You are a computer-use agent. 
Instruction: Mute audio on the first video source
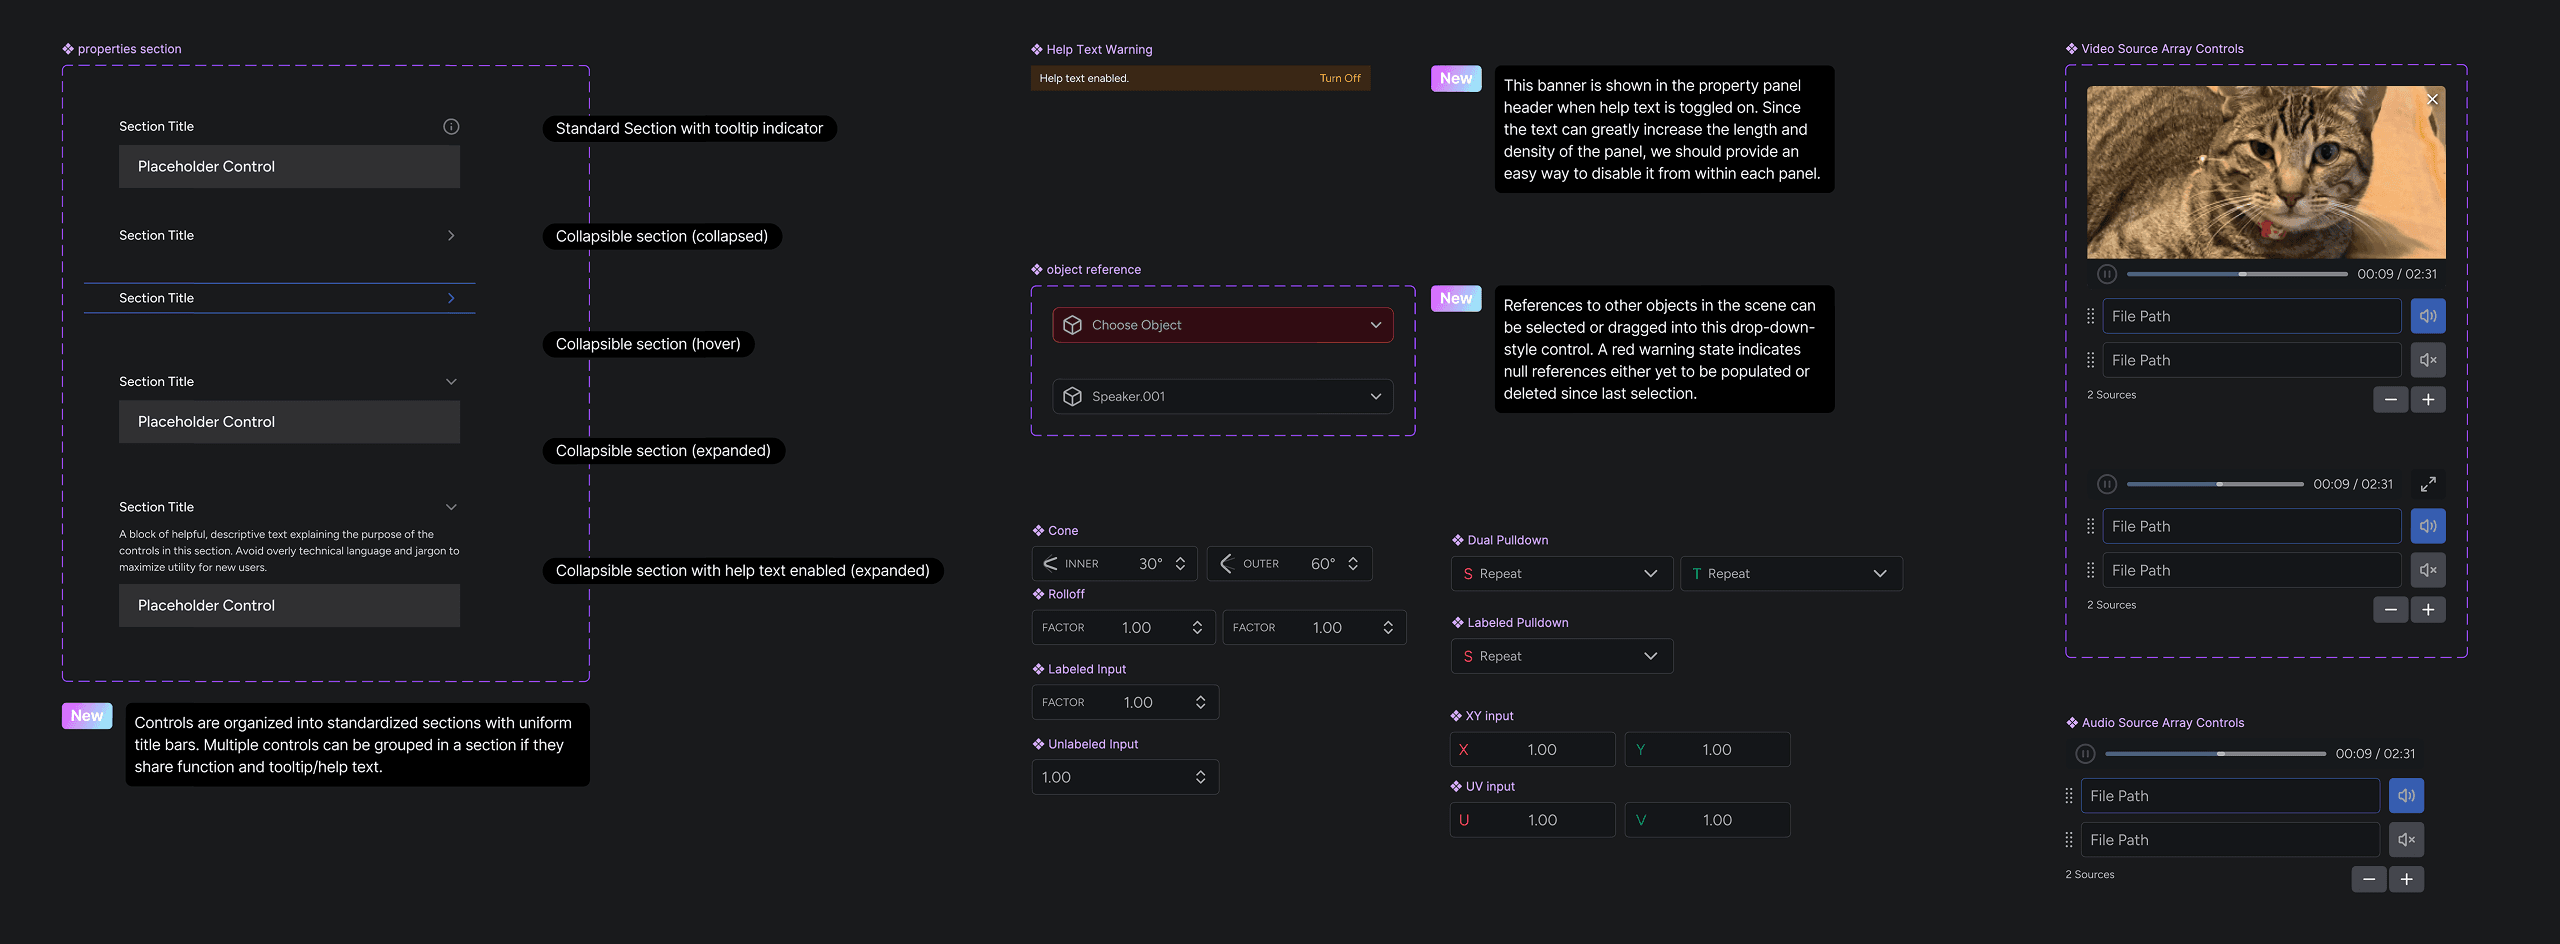[x=2428, y=315]
